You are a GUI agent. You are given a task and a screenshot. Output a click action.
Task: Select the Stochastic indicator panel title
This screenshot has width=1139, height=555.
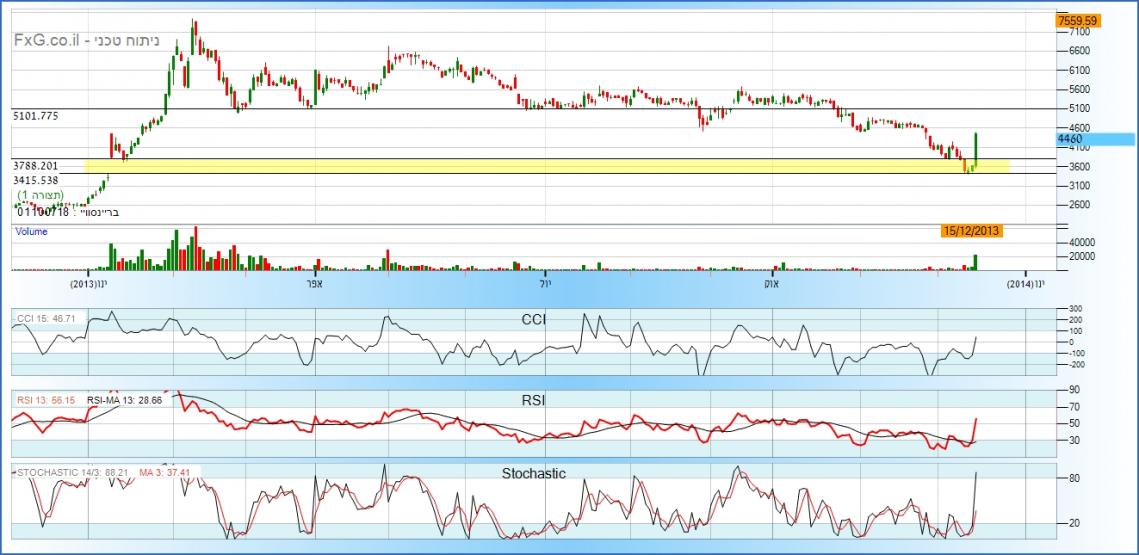(x=533, y=474)
